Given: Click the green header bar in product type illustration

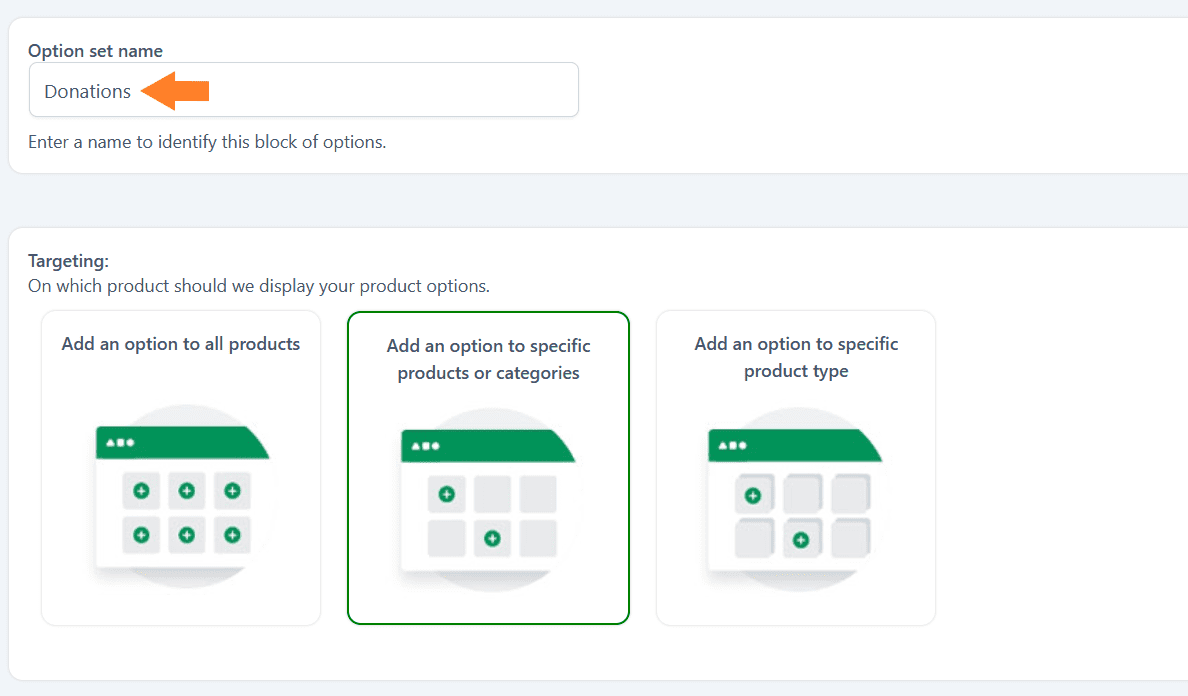Looking at the screenshot, I should coord(795,445).
